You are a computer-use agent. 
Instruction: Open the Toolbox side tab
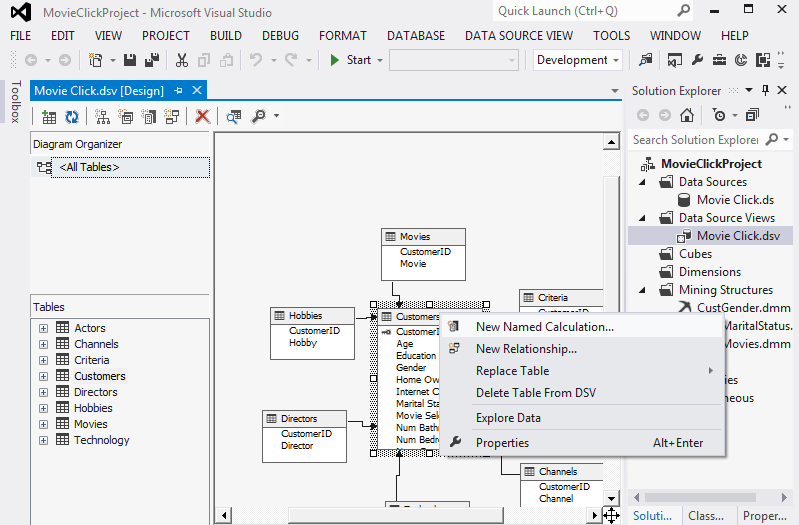click(x=16, y=101)
